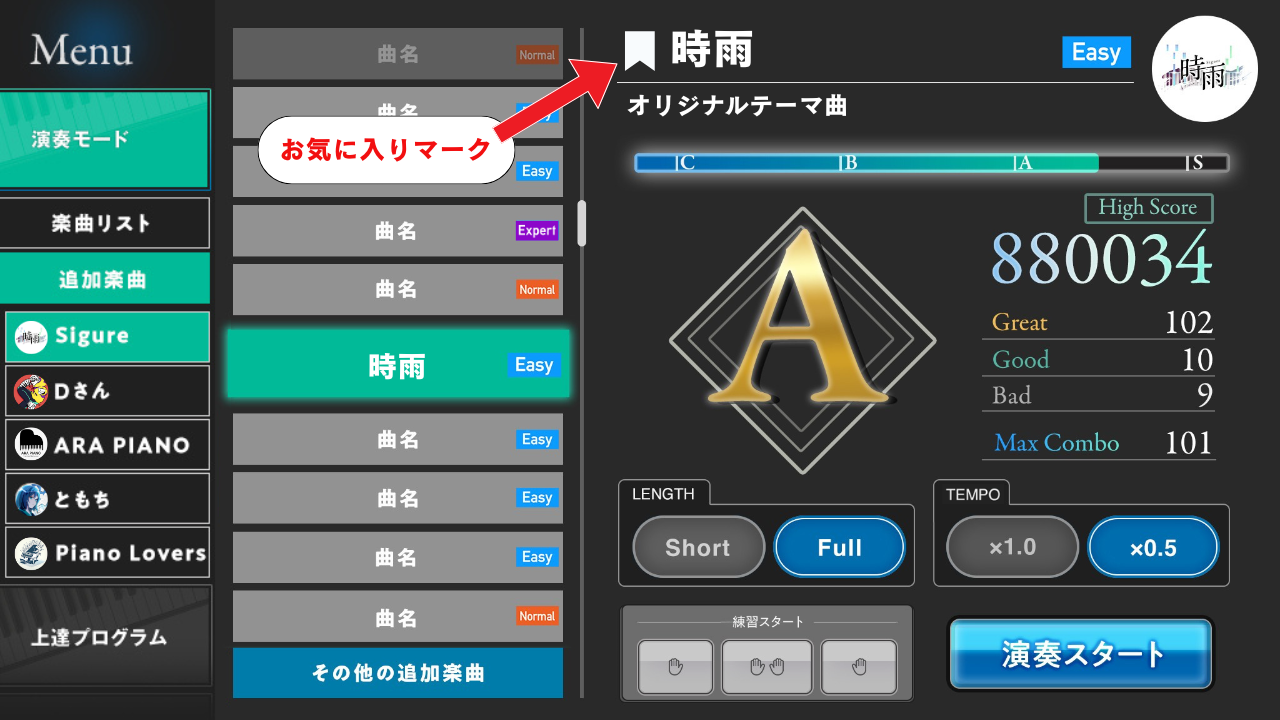
Task: Open the Piano Lovers artist entry
Action: (x=107, y=552)
